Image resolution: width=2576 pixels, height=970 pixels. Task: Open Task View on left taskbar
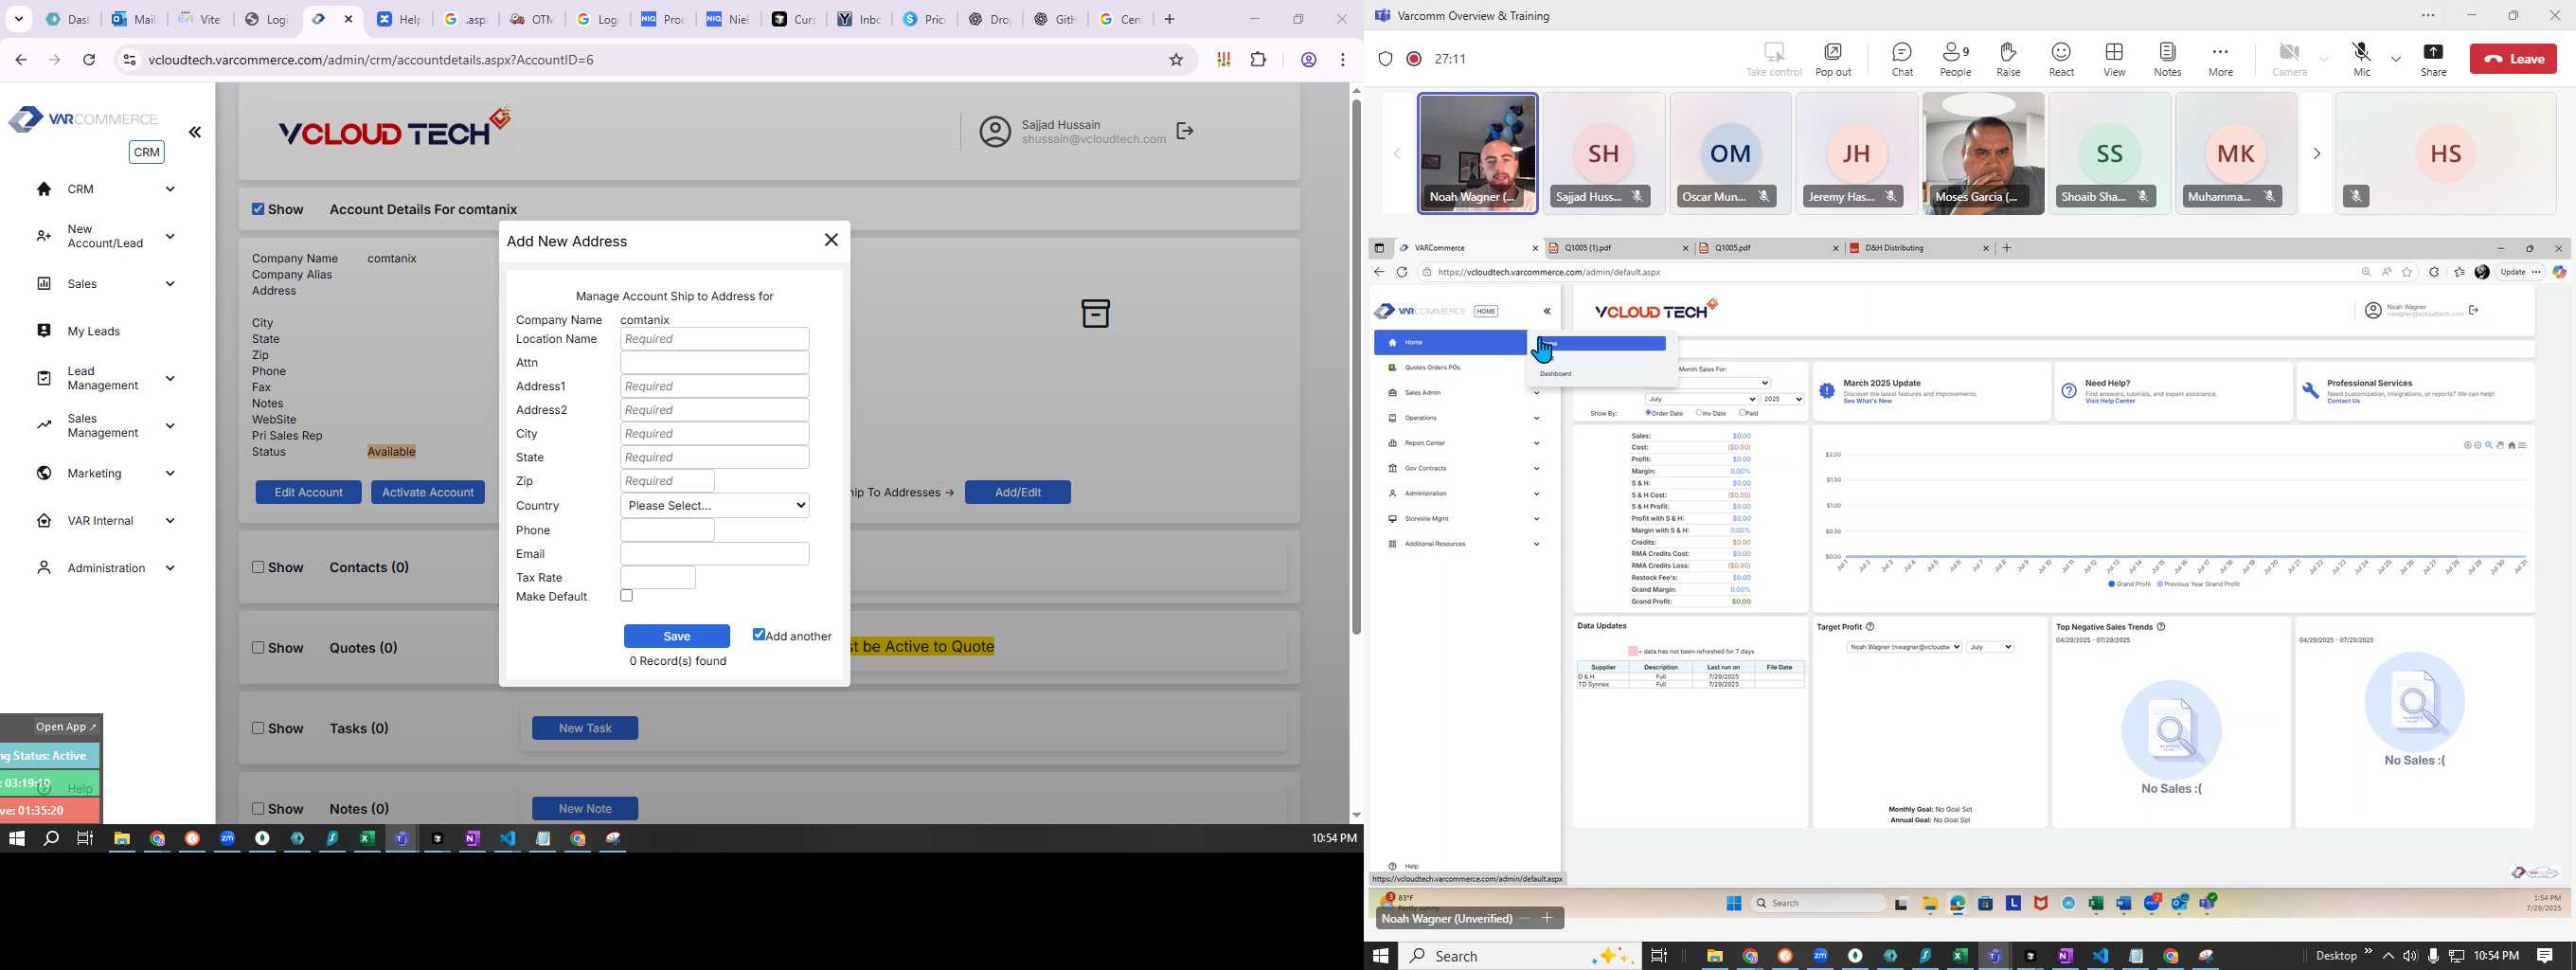click(x=86, y=839)
